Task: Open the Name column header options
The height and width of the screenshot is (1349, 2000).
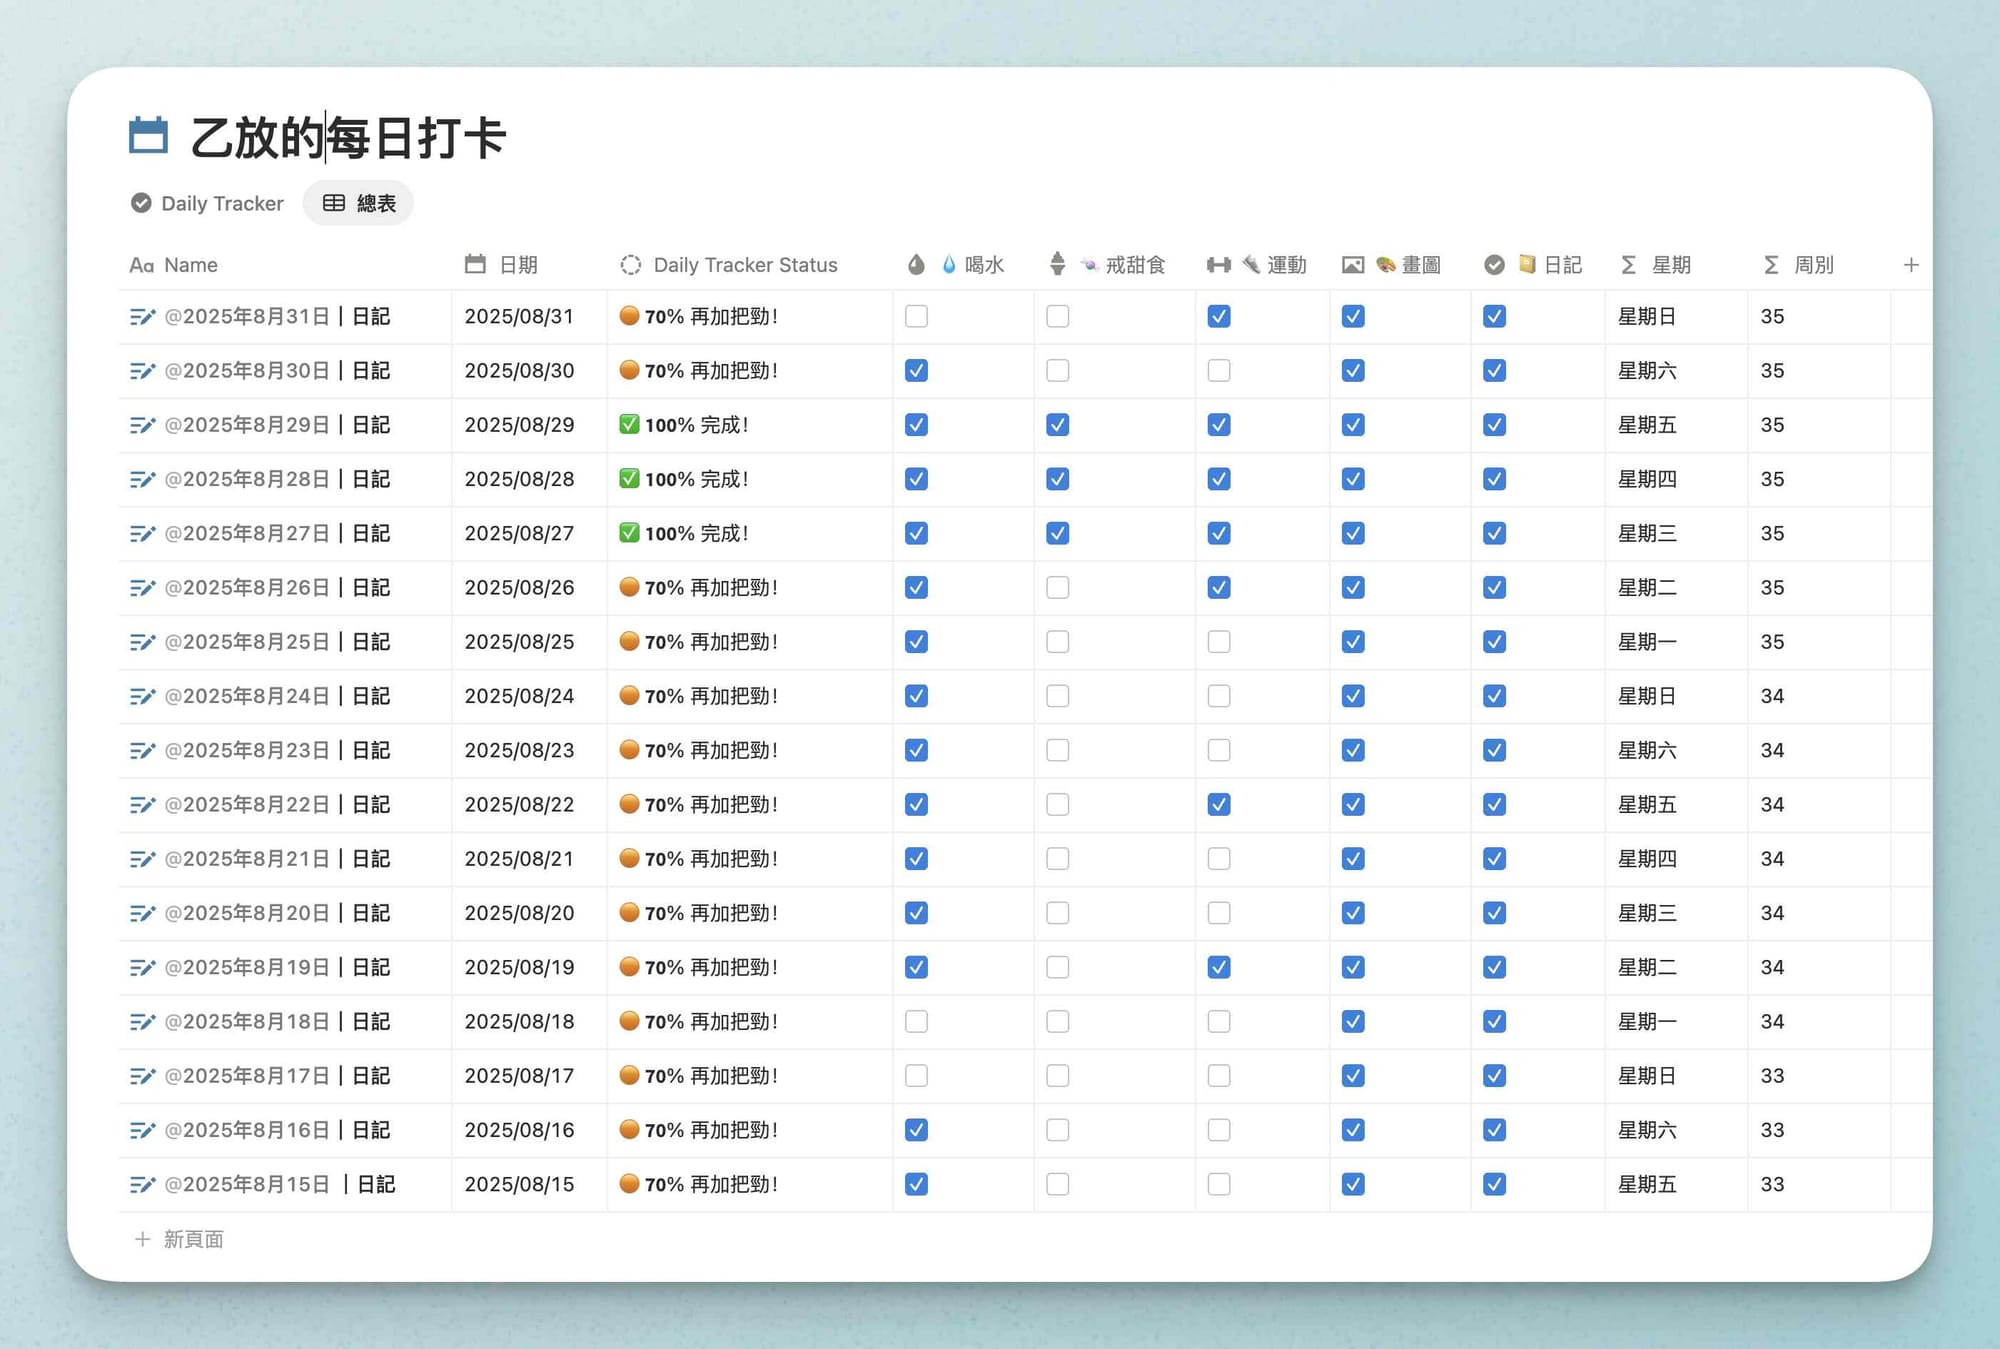Action: [x=190, y=265]
